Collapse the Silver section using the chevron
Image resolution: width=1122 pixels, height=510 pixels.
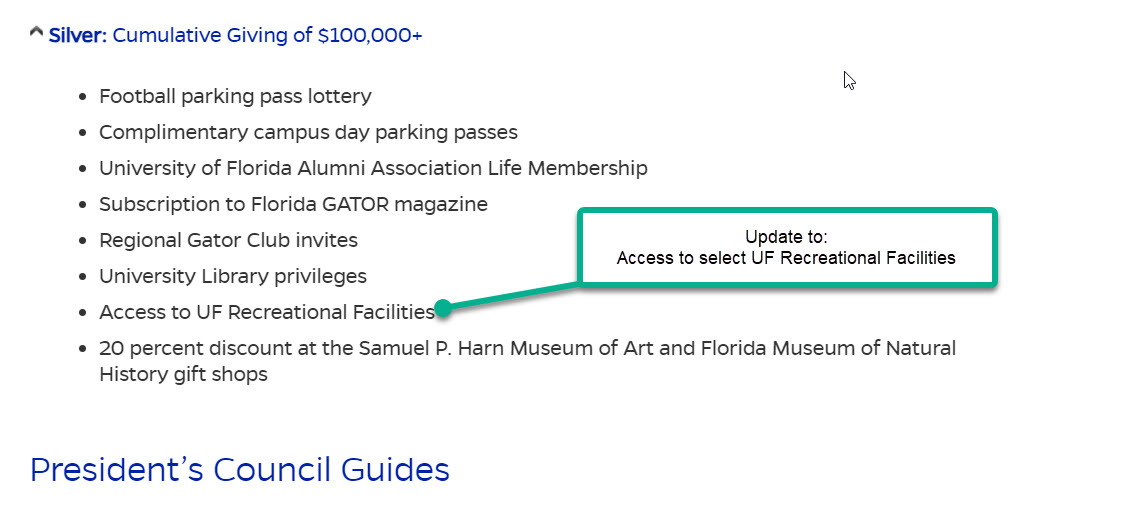pos(36,33)
